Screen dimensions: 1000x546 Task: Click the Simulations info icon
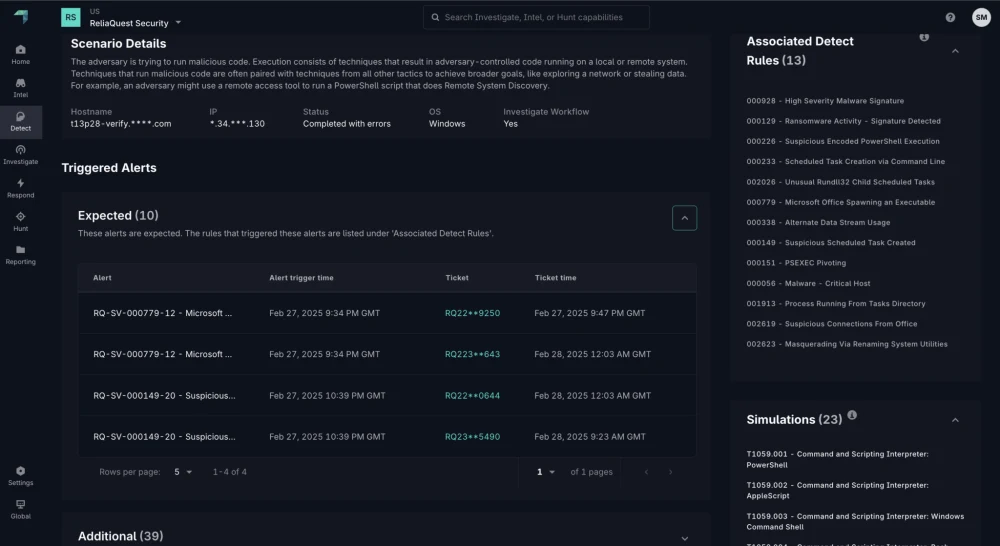[852, 415]
